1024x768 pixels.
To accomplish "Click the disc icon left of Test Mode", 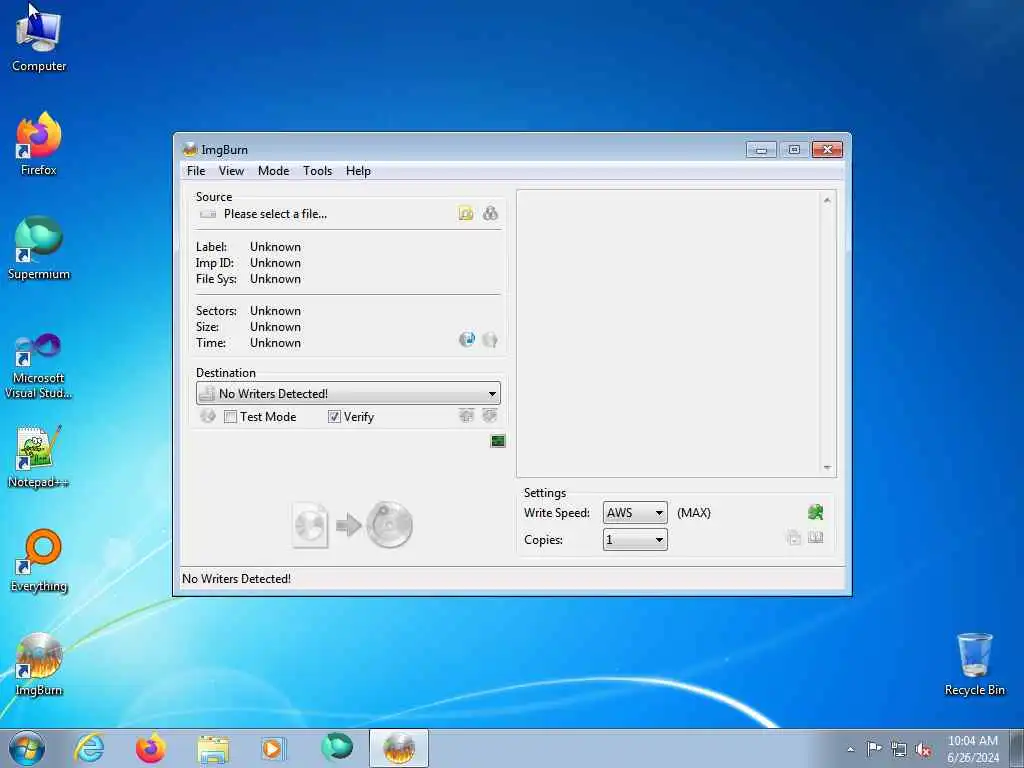I will tap(208, 416).
